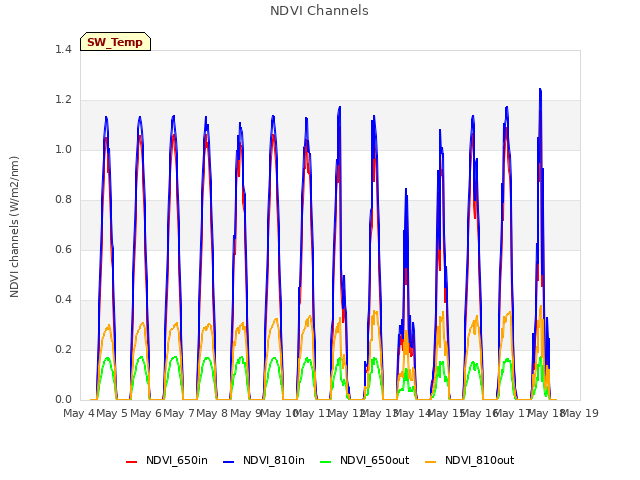The width and height of the screenshot is (640, 480).
Task: Click the red NDVI_650in legend swatch
Action: pyautogui.click(x=131, y=462)
